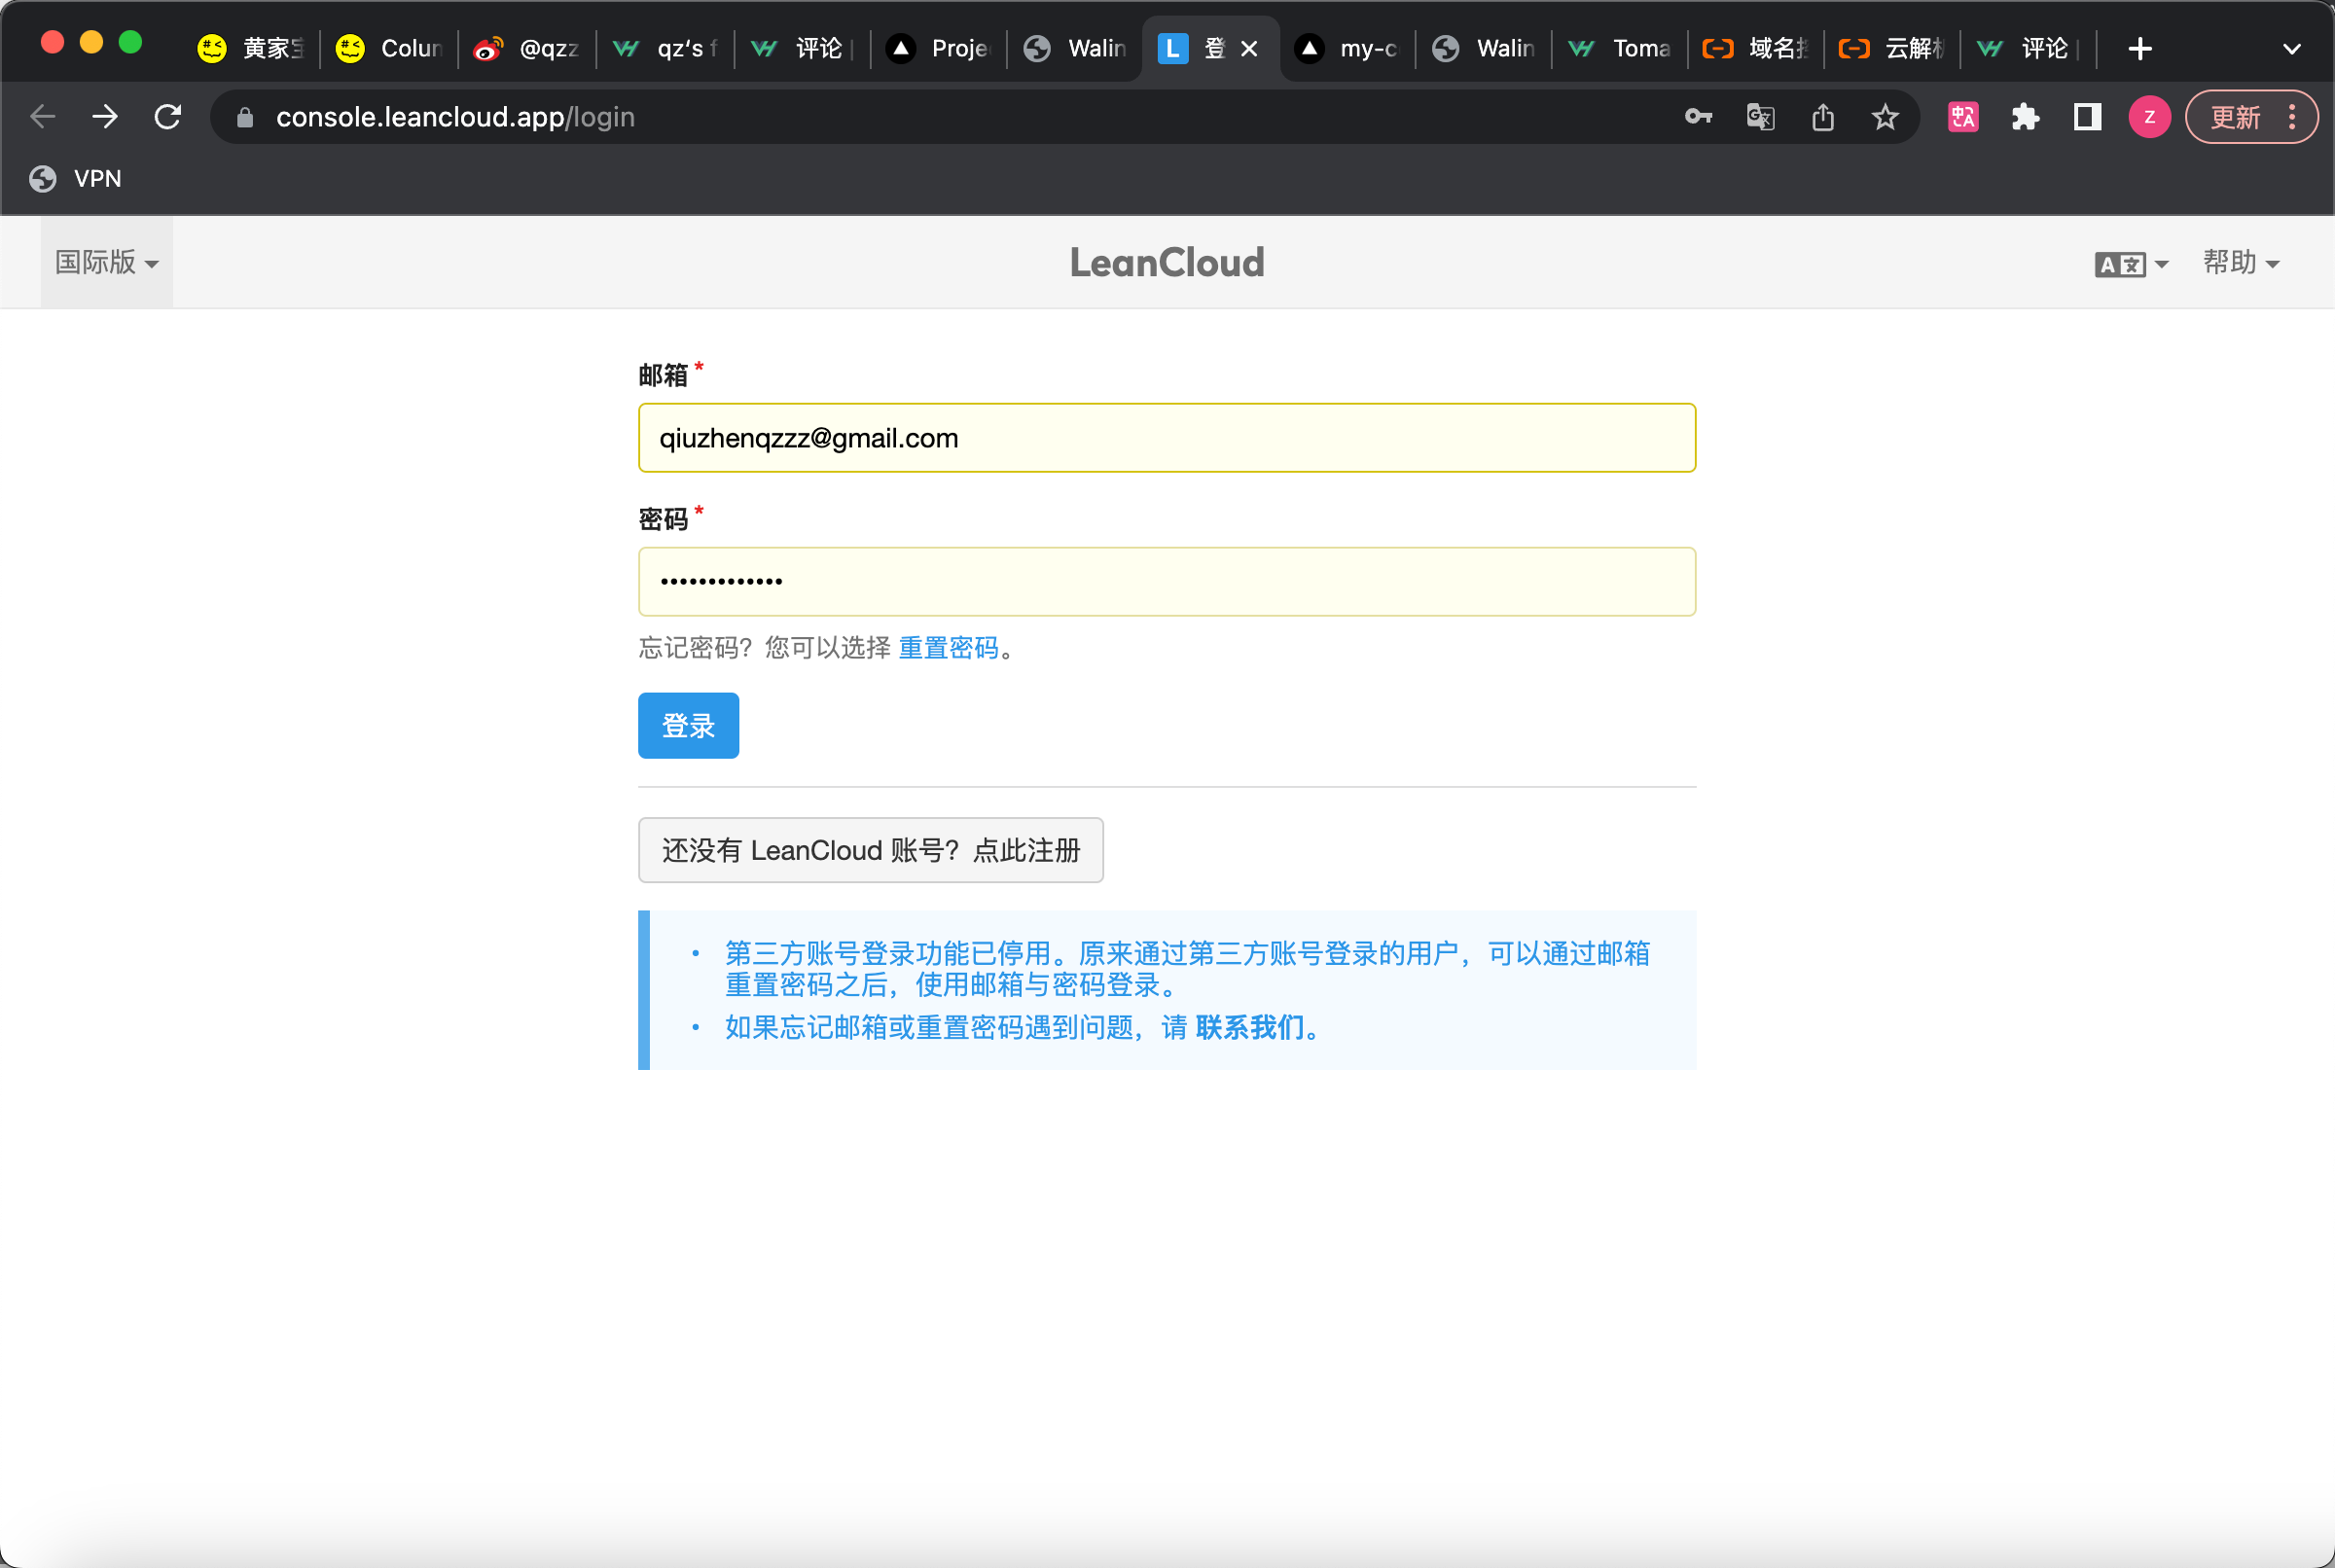Open the 国际版 region dropdown
The image size is (2335, 1568).
(106, 262)
